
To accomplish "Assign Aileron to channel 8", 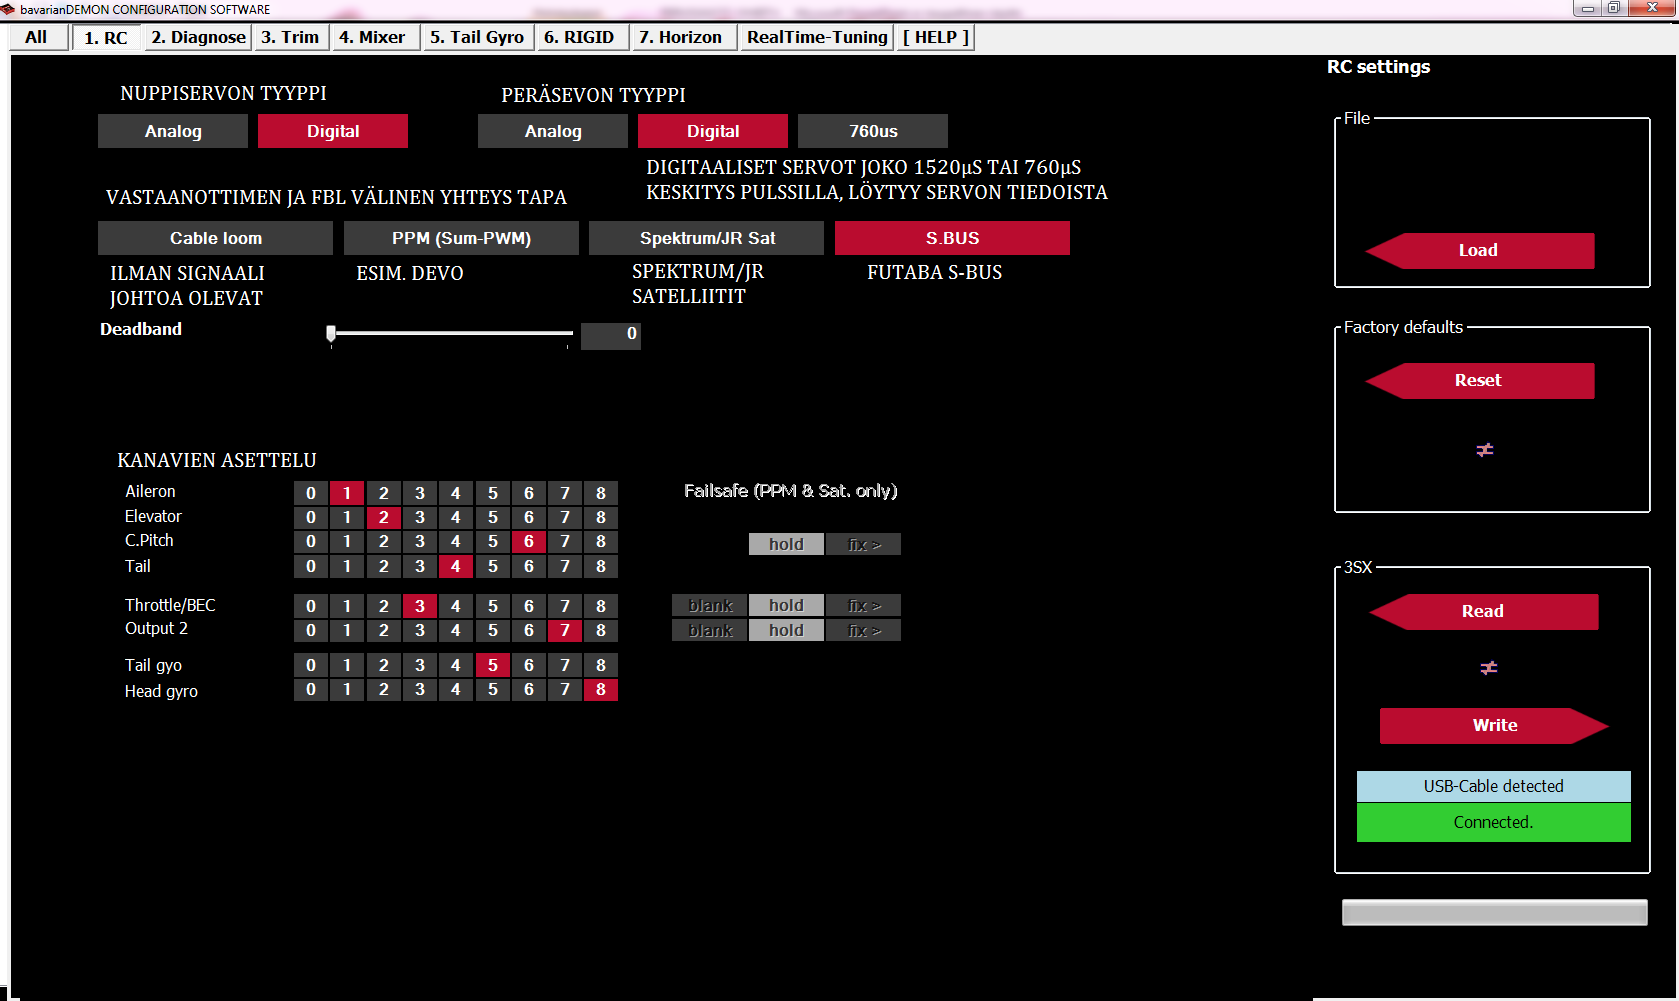I will [601, 493].
